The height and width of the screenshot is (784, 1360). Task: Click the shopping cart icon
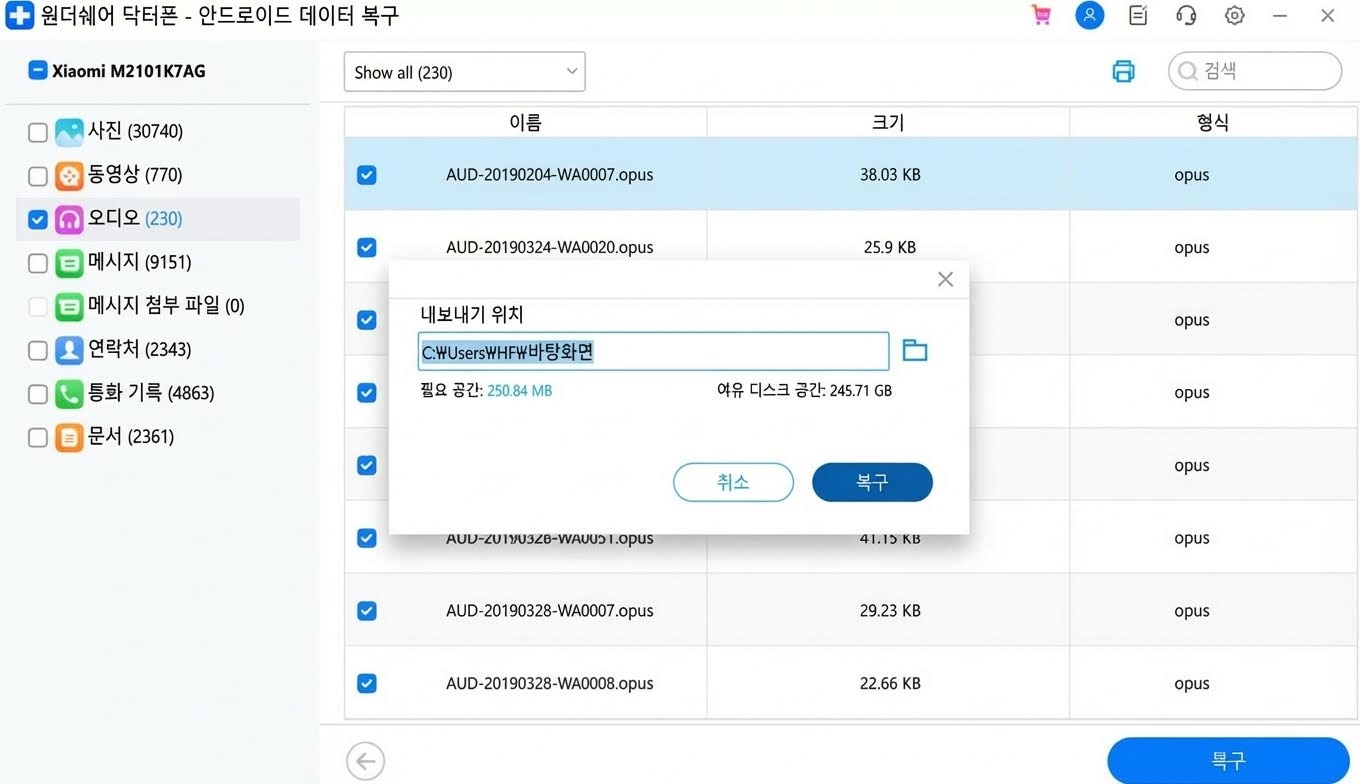click(x=1041, y=16)
